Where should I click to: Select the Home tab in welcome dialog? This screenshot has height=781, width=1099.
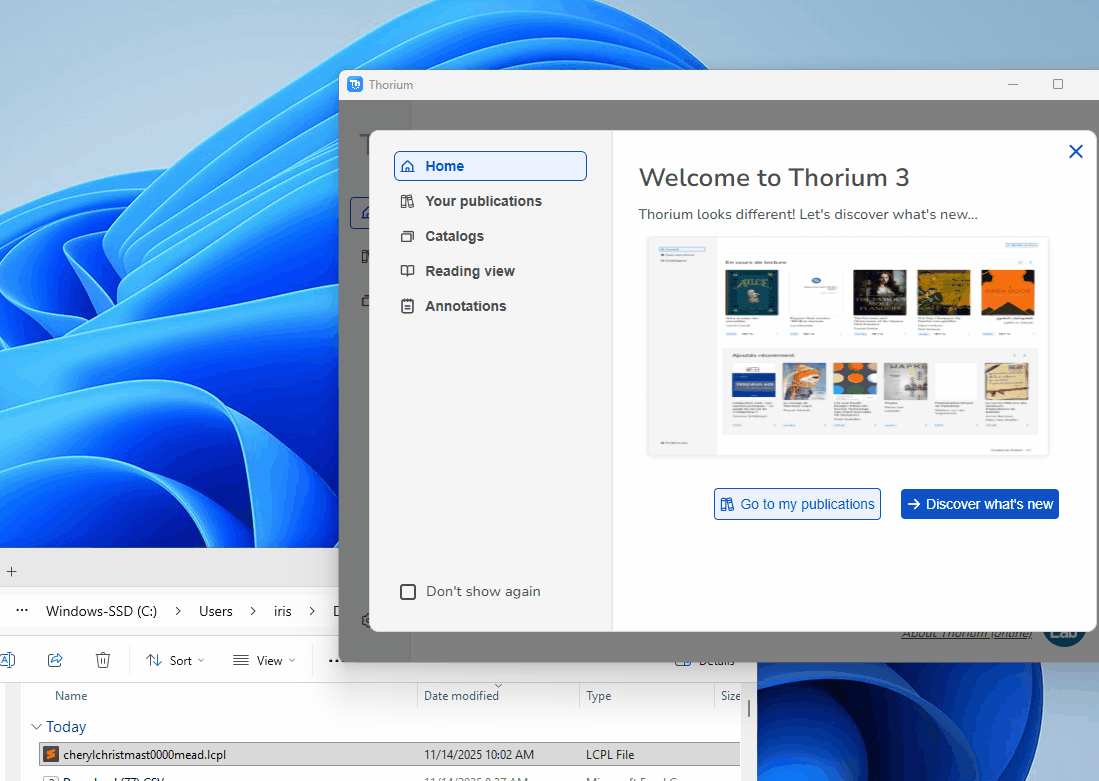(x=490, y=166)
